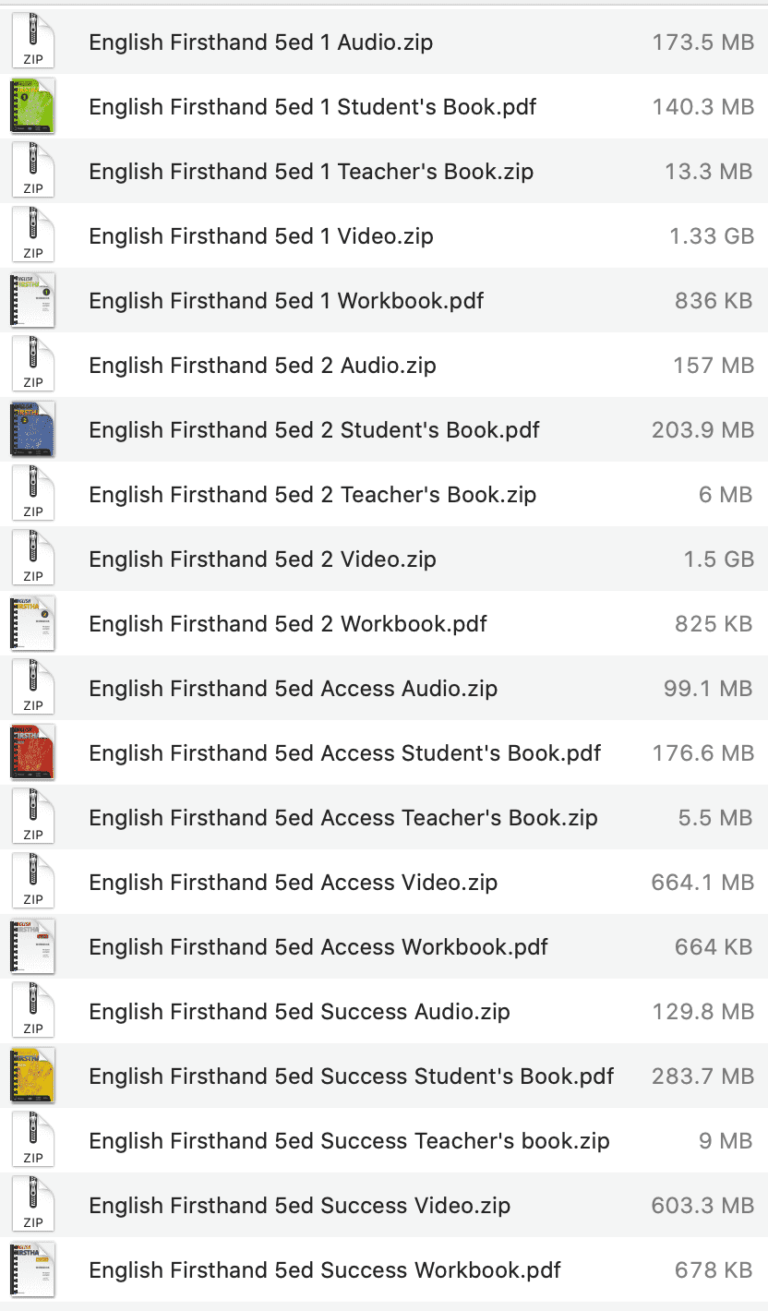Viewport: 768px width, 1311px height.
Task: Click the yellow Success Student's Book thumbnail
Action: pyautogui.click(x=33, y=1076)
